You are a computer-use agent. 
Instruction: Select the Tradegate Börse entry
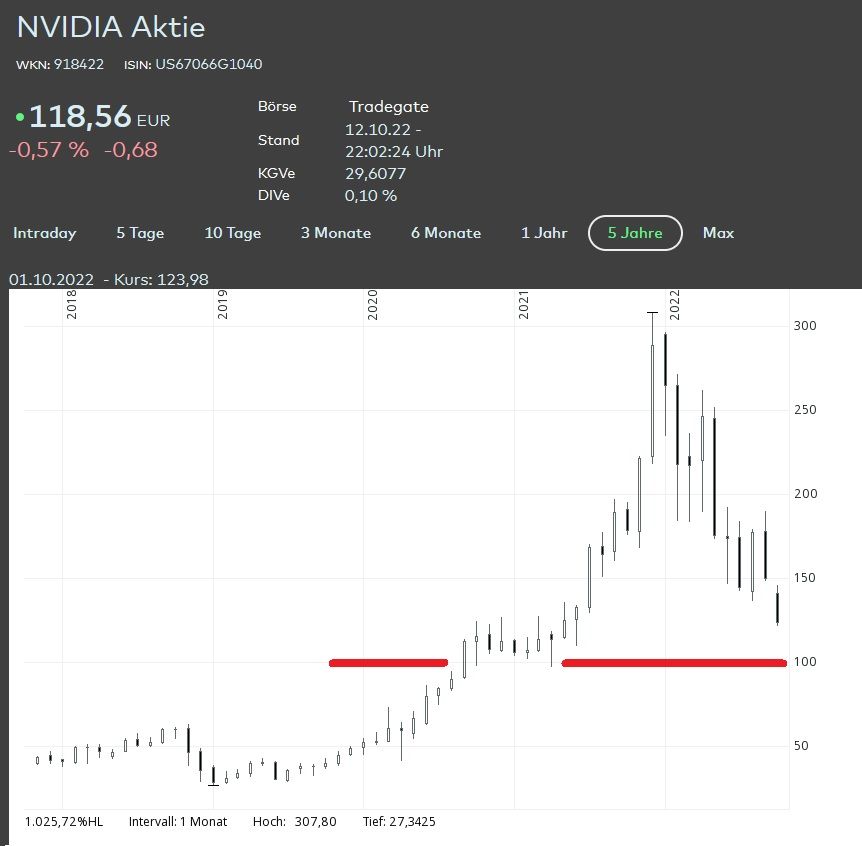tap(387, 106)
